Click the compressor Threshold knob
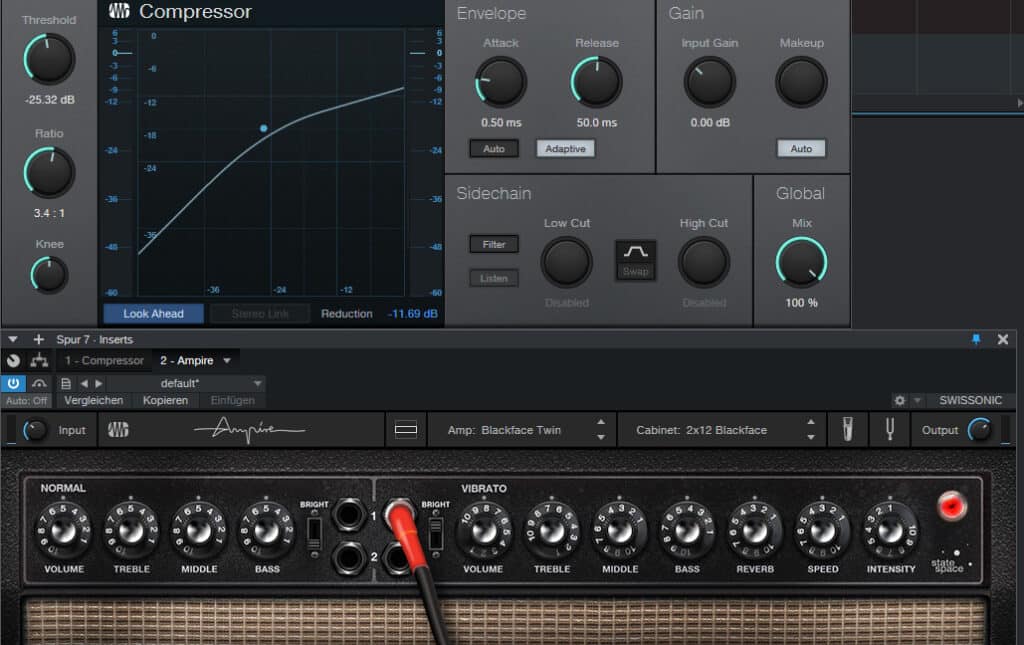 click(49, 60)
